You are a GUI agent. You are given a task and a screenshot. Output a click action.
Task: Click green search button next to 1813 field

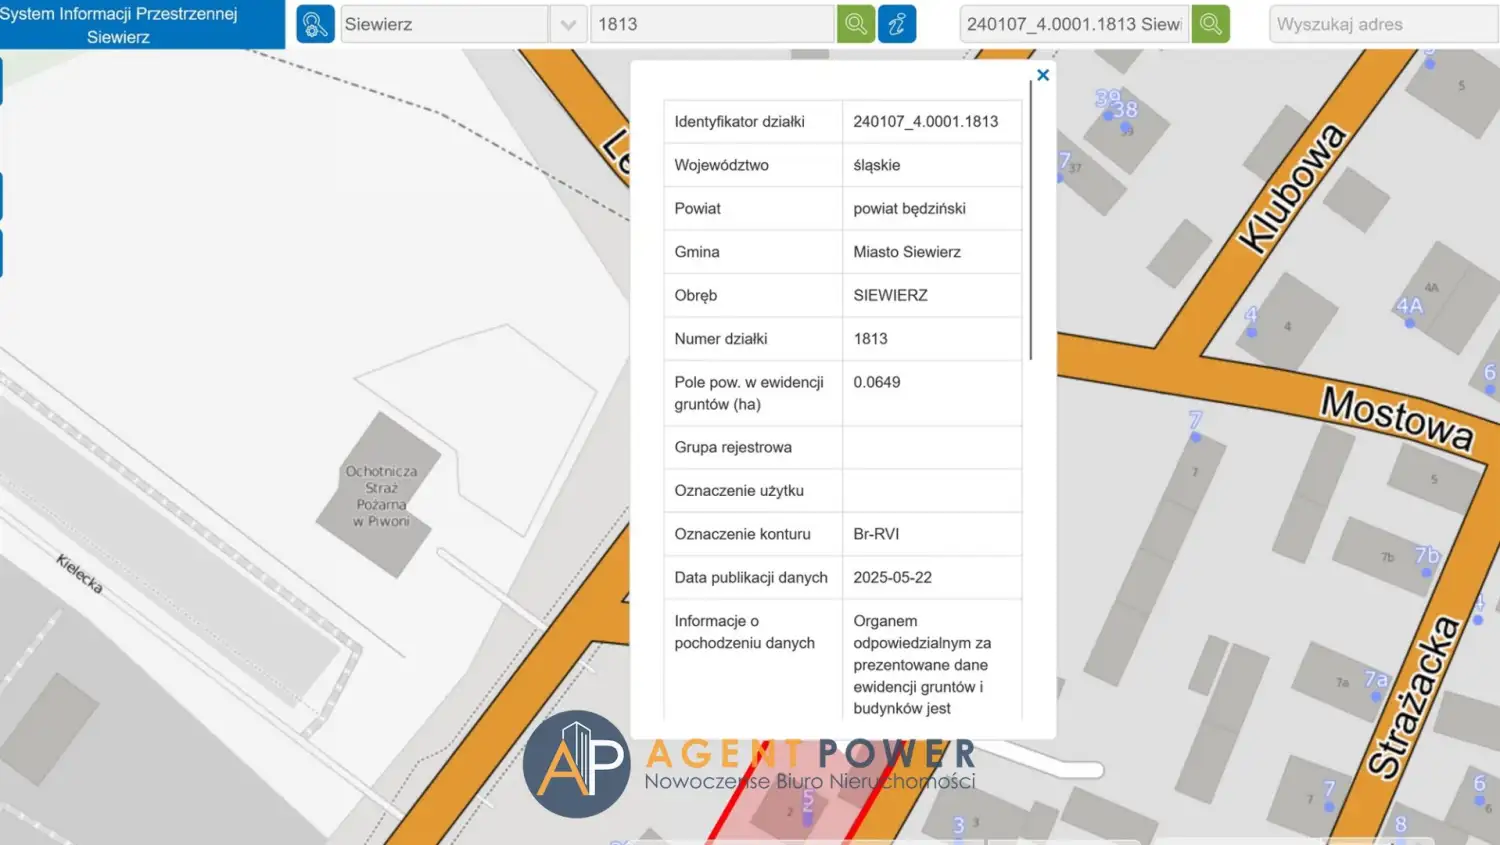[x=856, y=24]
